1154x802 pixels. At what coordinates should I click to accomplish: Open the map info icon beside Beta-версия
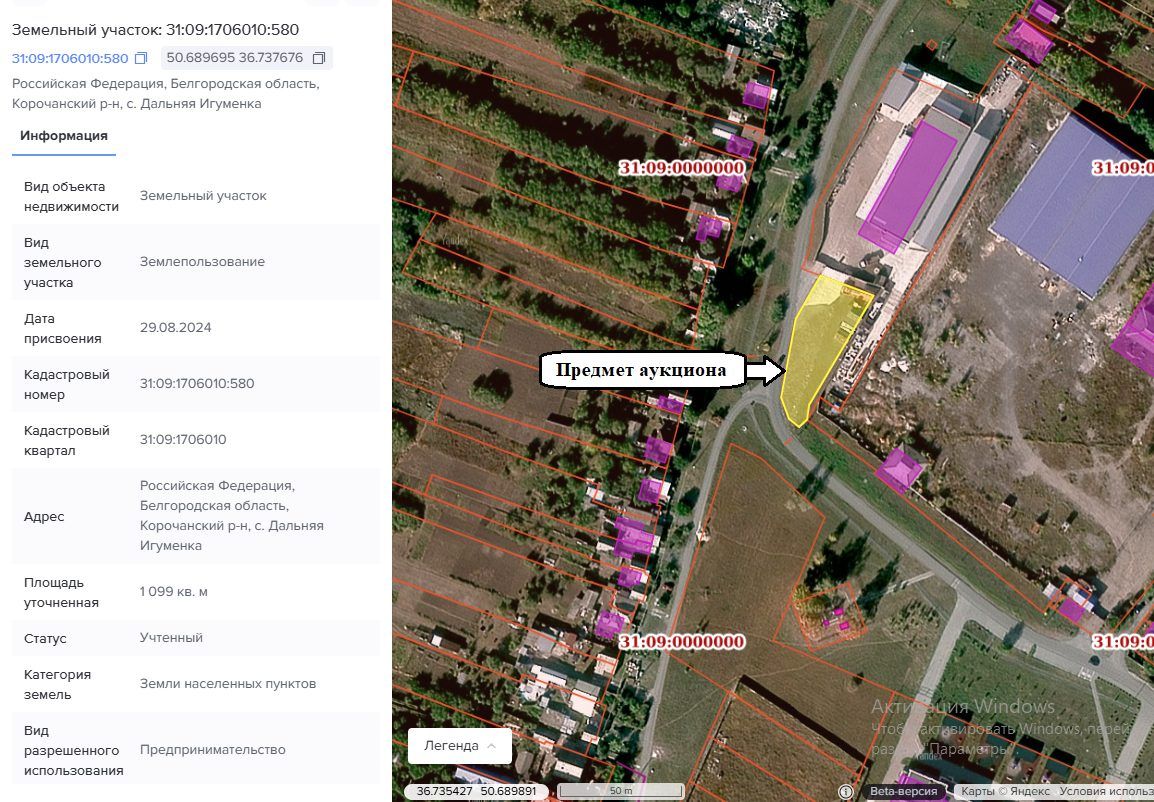(846, 792)
